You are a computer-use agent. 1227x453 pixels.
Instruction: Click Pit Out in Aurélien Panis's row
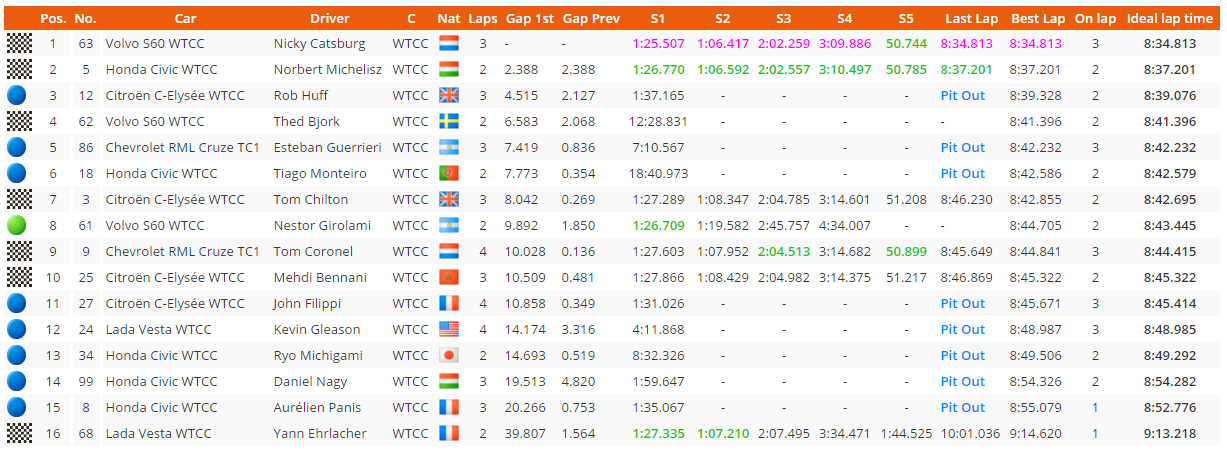(x=962, y=407)
